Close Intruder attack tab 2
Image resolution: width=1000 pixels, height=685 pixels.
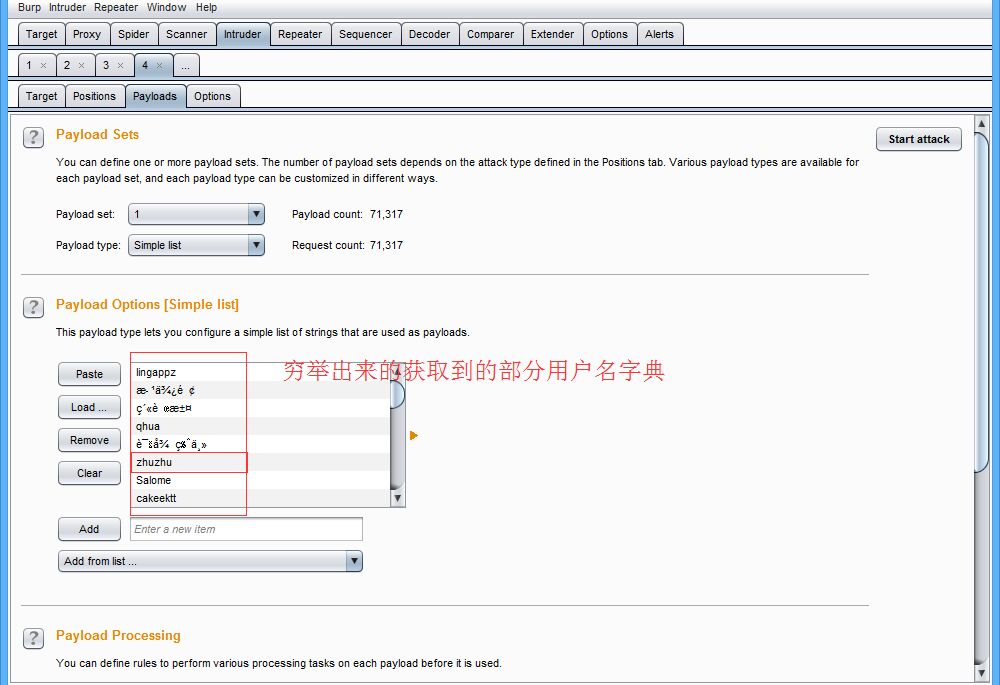(x=81, y=65)
